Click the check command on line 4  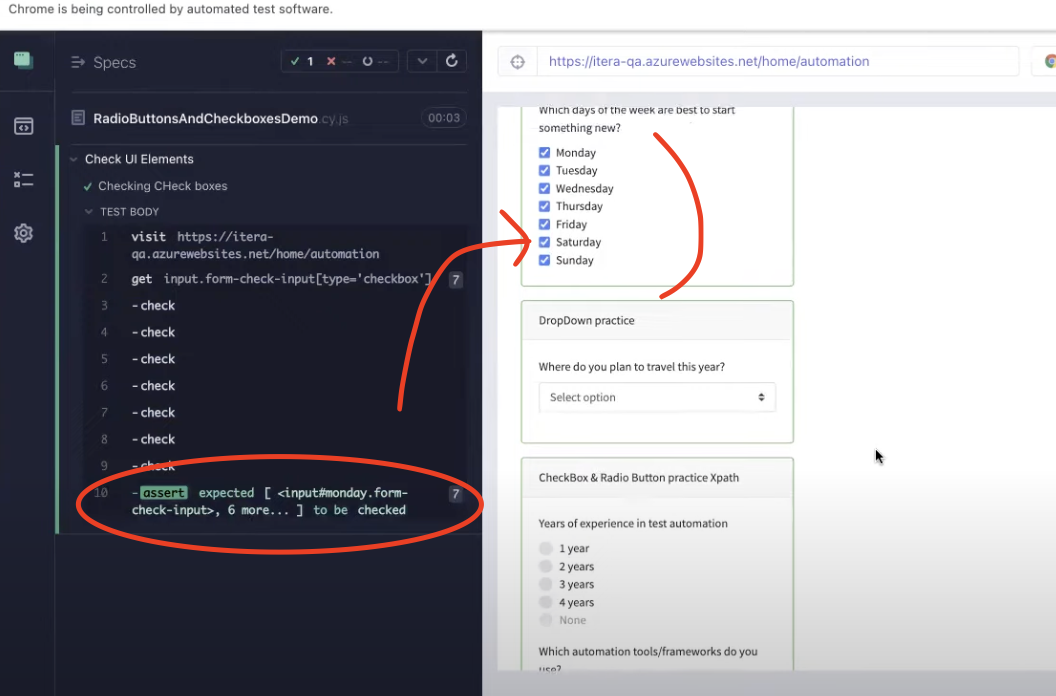(275, 332)
